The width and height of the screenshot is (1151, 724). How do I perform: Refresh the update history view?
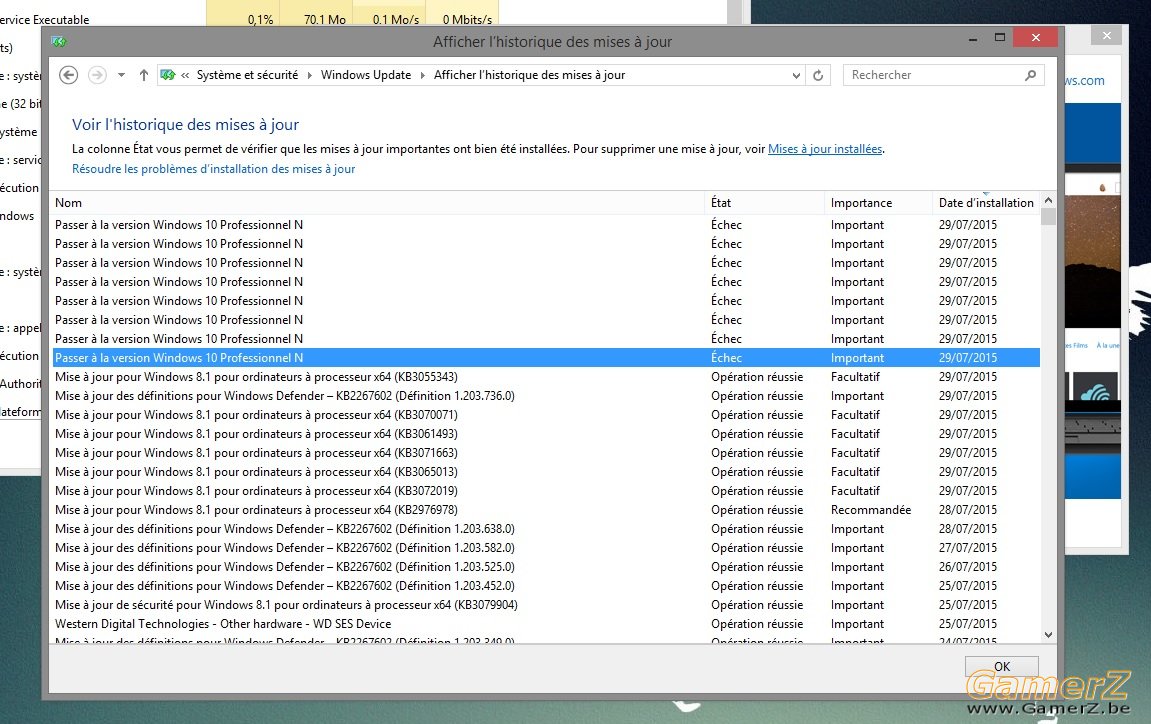(818, 75)
